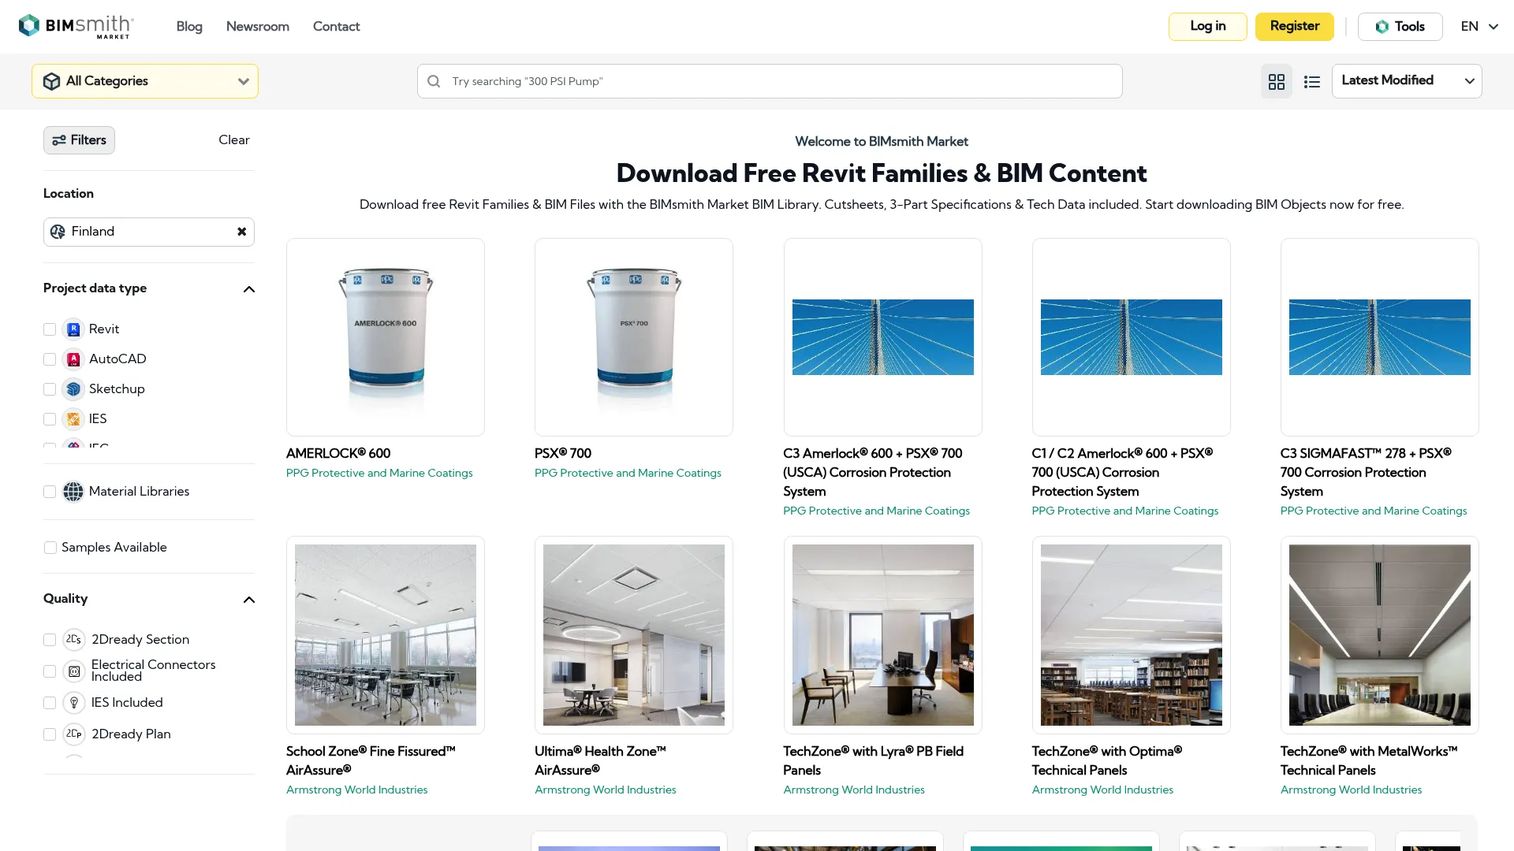
Task: Open the Latest Modified sort dropdown
Action: [x=1407, y=81]
